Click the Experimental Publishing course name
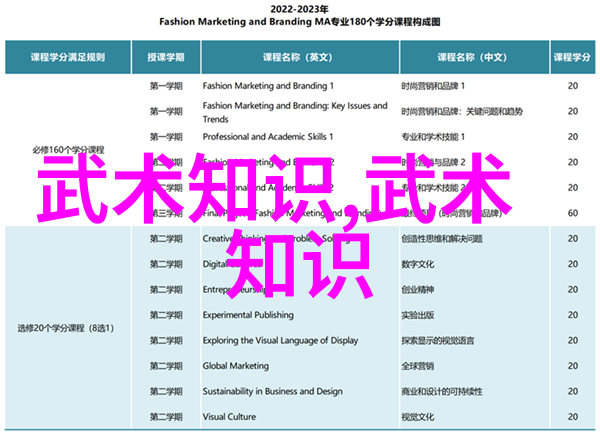Image resolution: width=600 pixels, height=435 pixels. tap(250, 314)
